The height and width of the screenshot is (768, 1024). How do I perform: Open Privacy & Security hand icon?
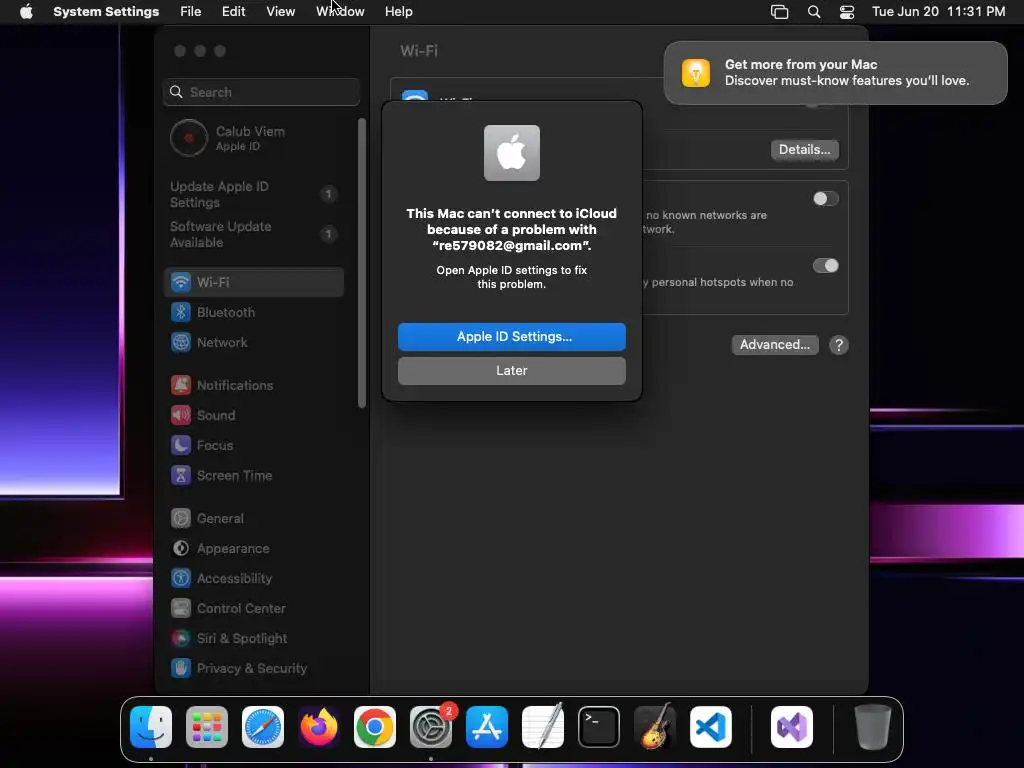tap(181, 669)
